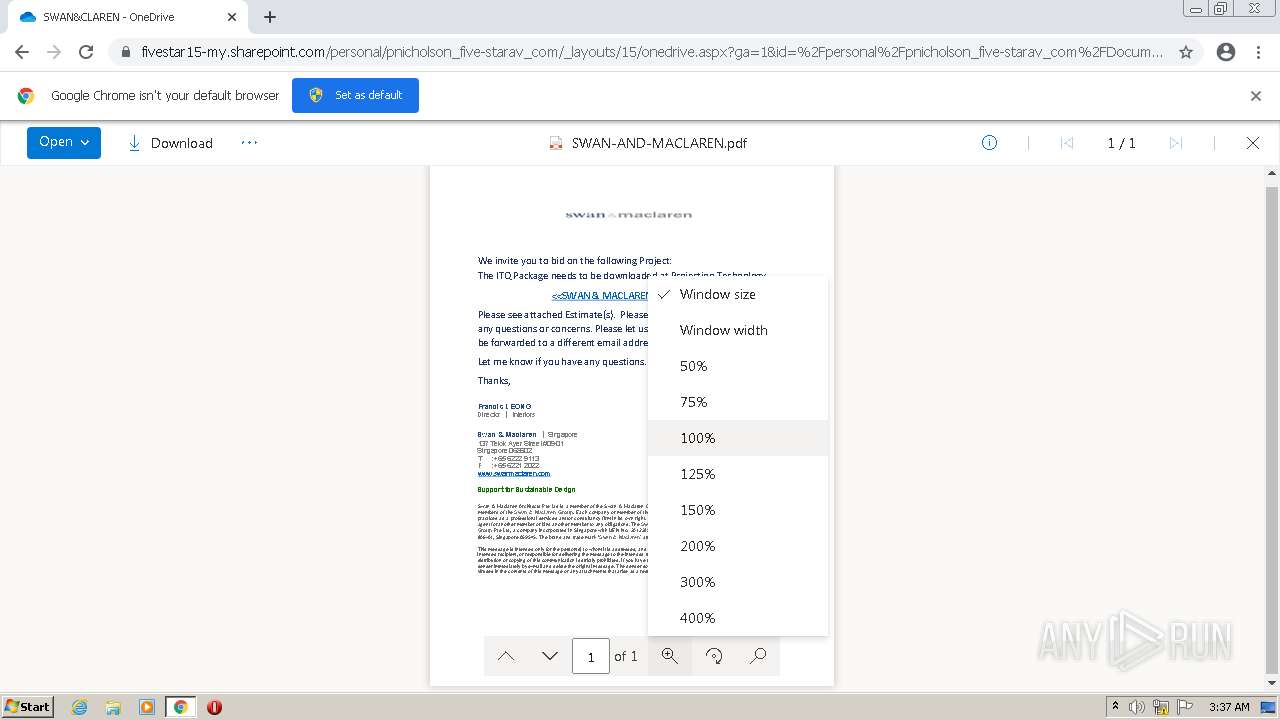Select Window width zoom option

point(738,330)
